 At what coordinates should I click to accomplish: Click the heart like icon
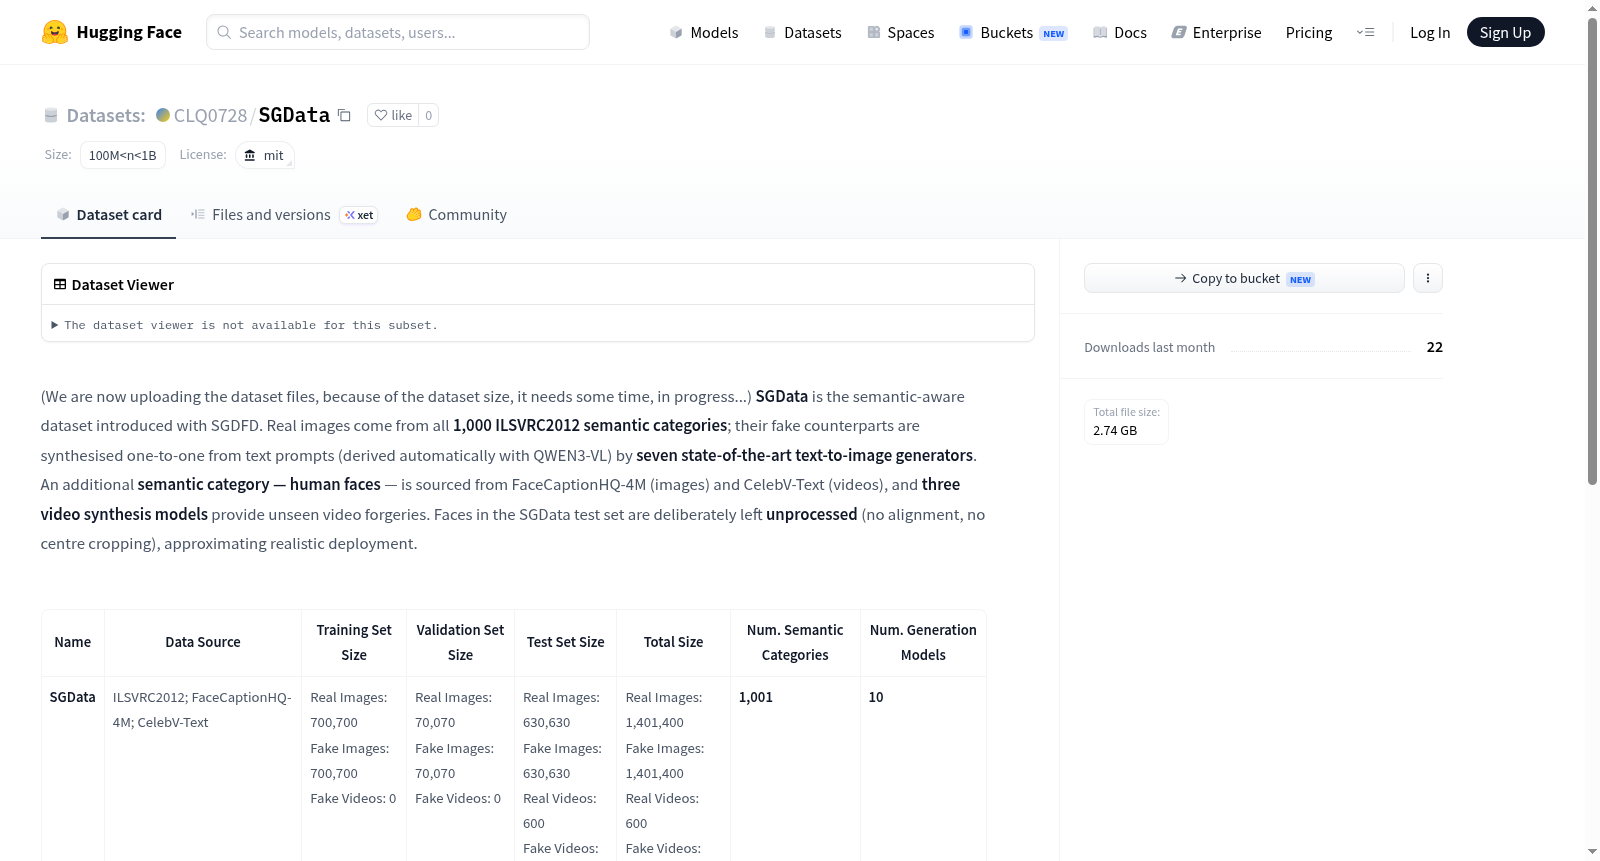[381, 115]
